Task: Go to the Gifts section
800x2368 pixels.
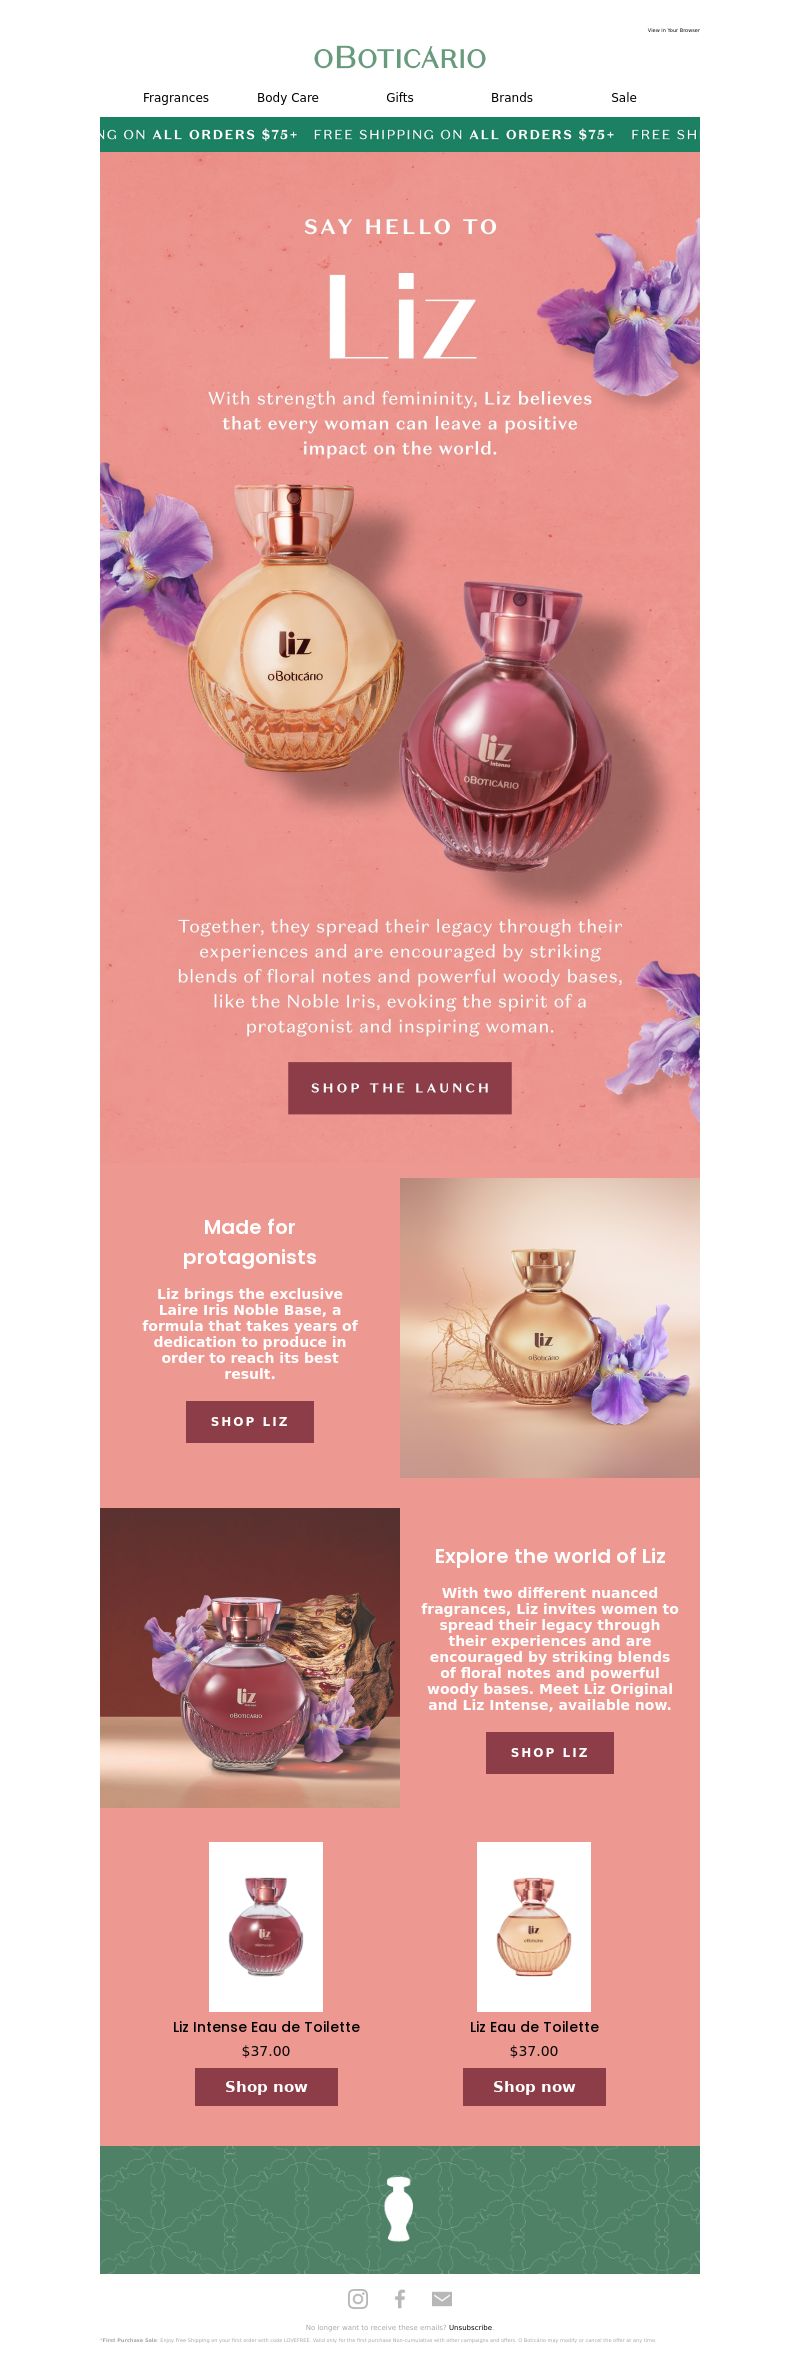Action: point(400,97)
